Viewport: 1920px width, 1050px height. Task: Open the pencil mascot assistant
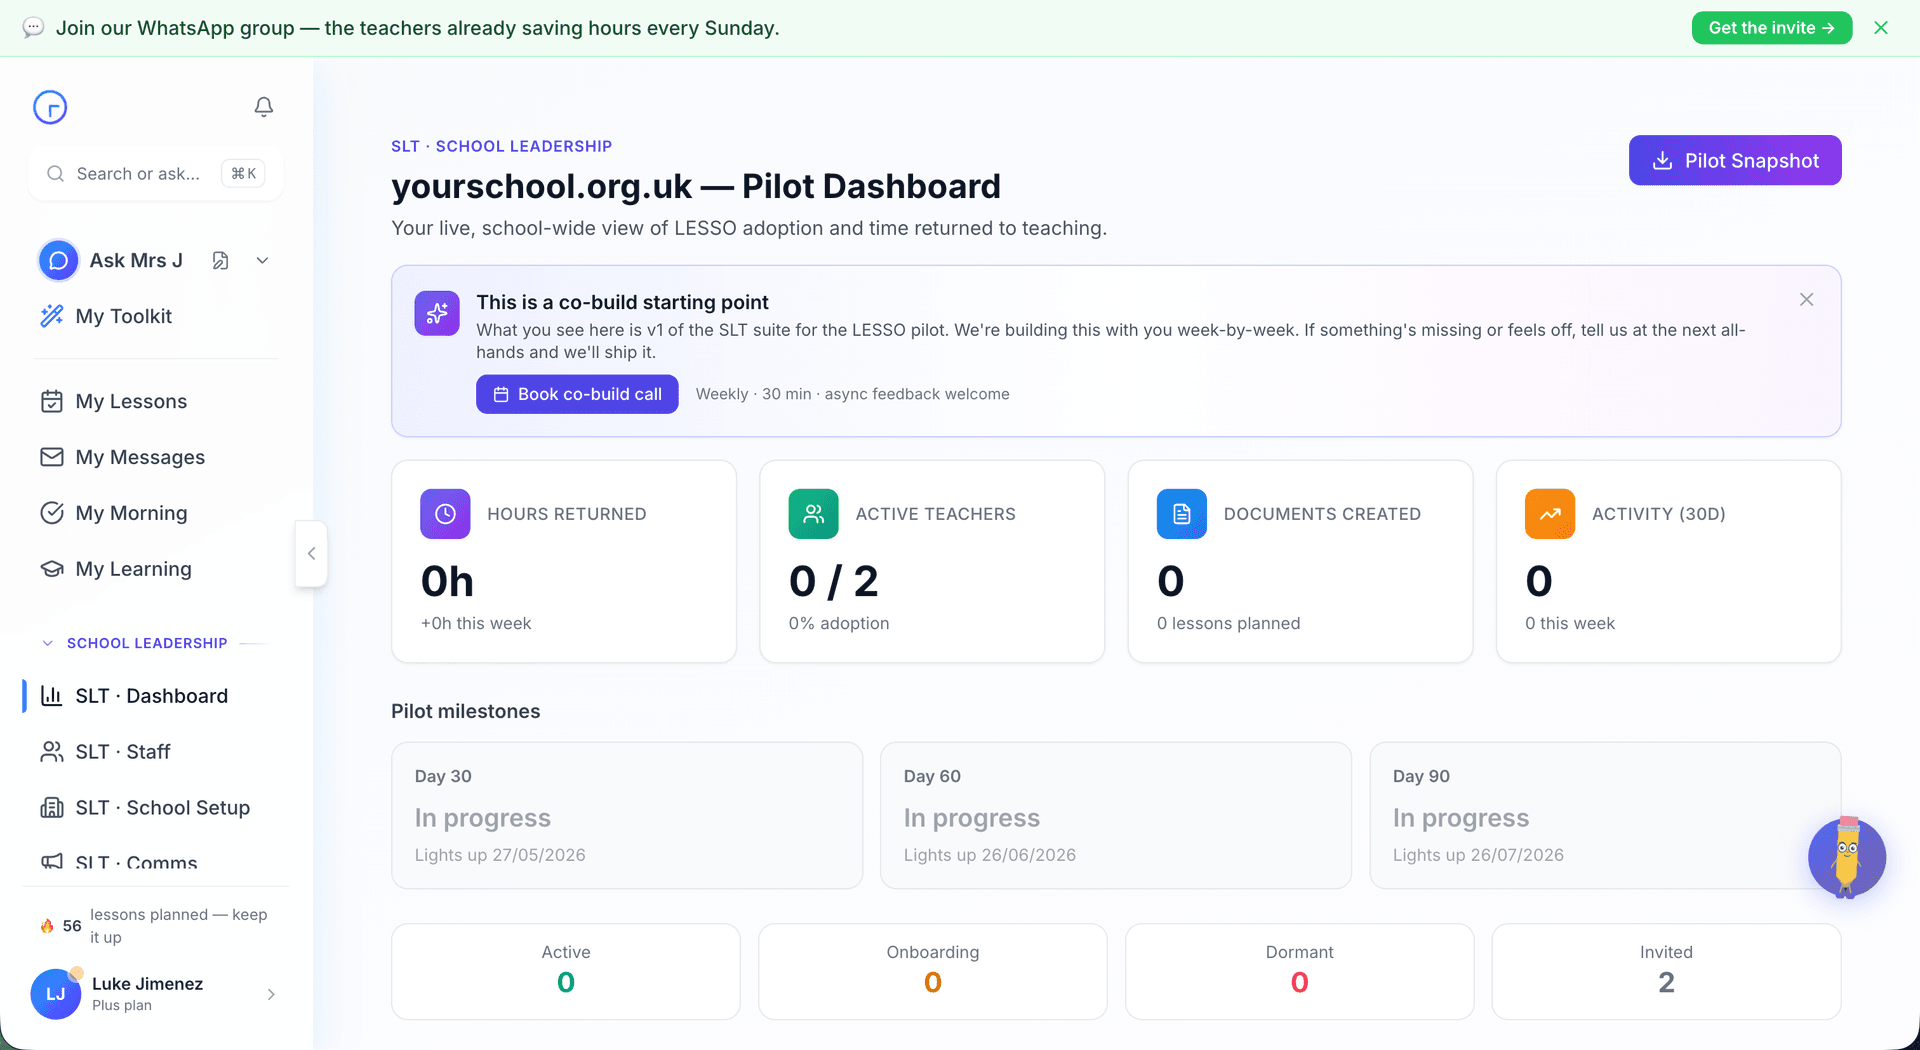[x=1847, y=857]
